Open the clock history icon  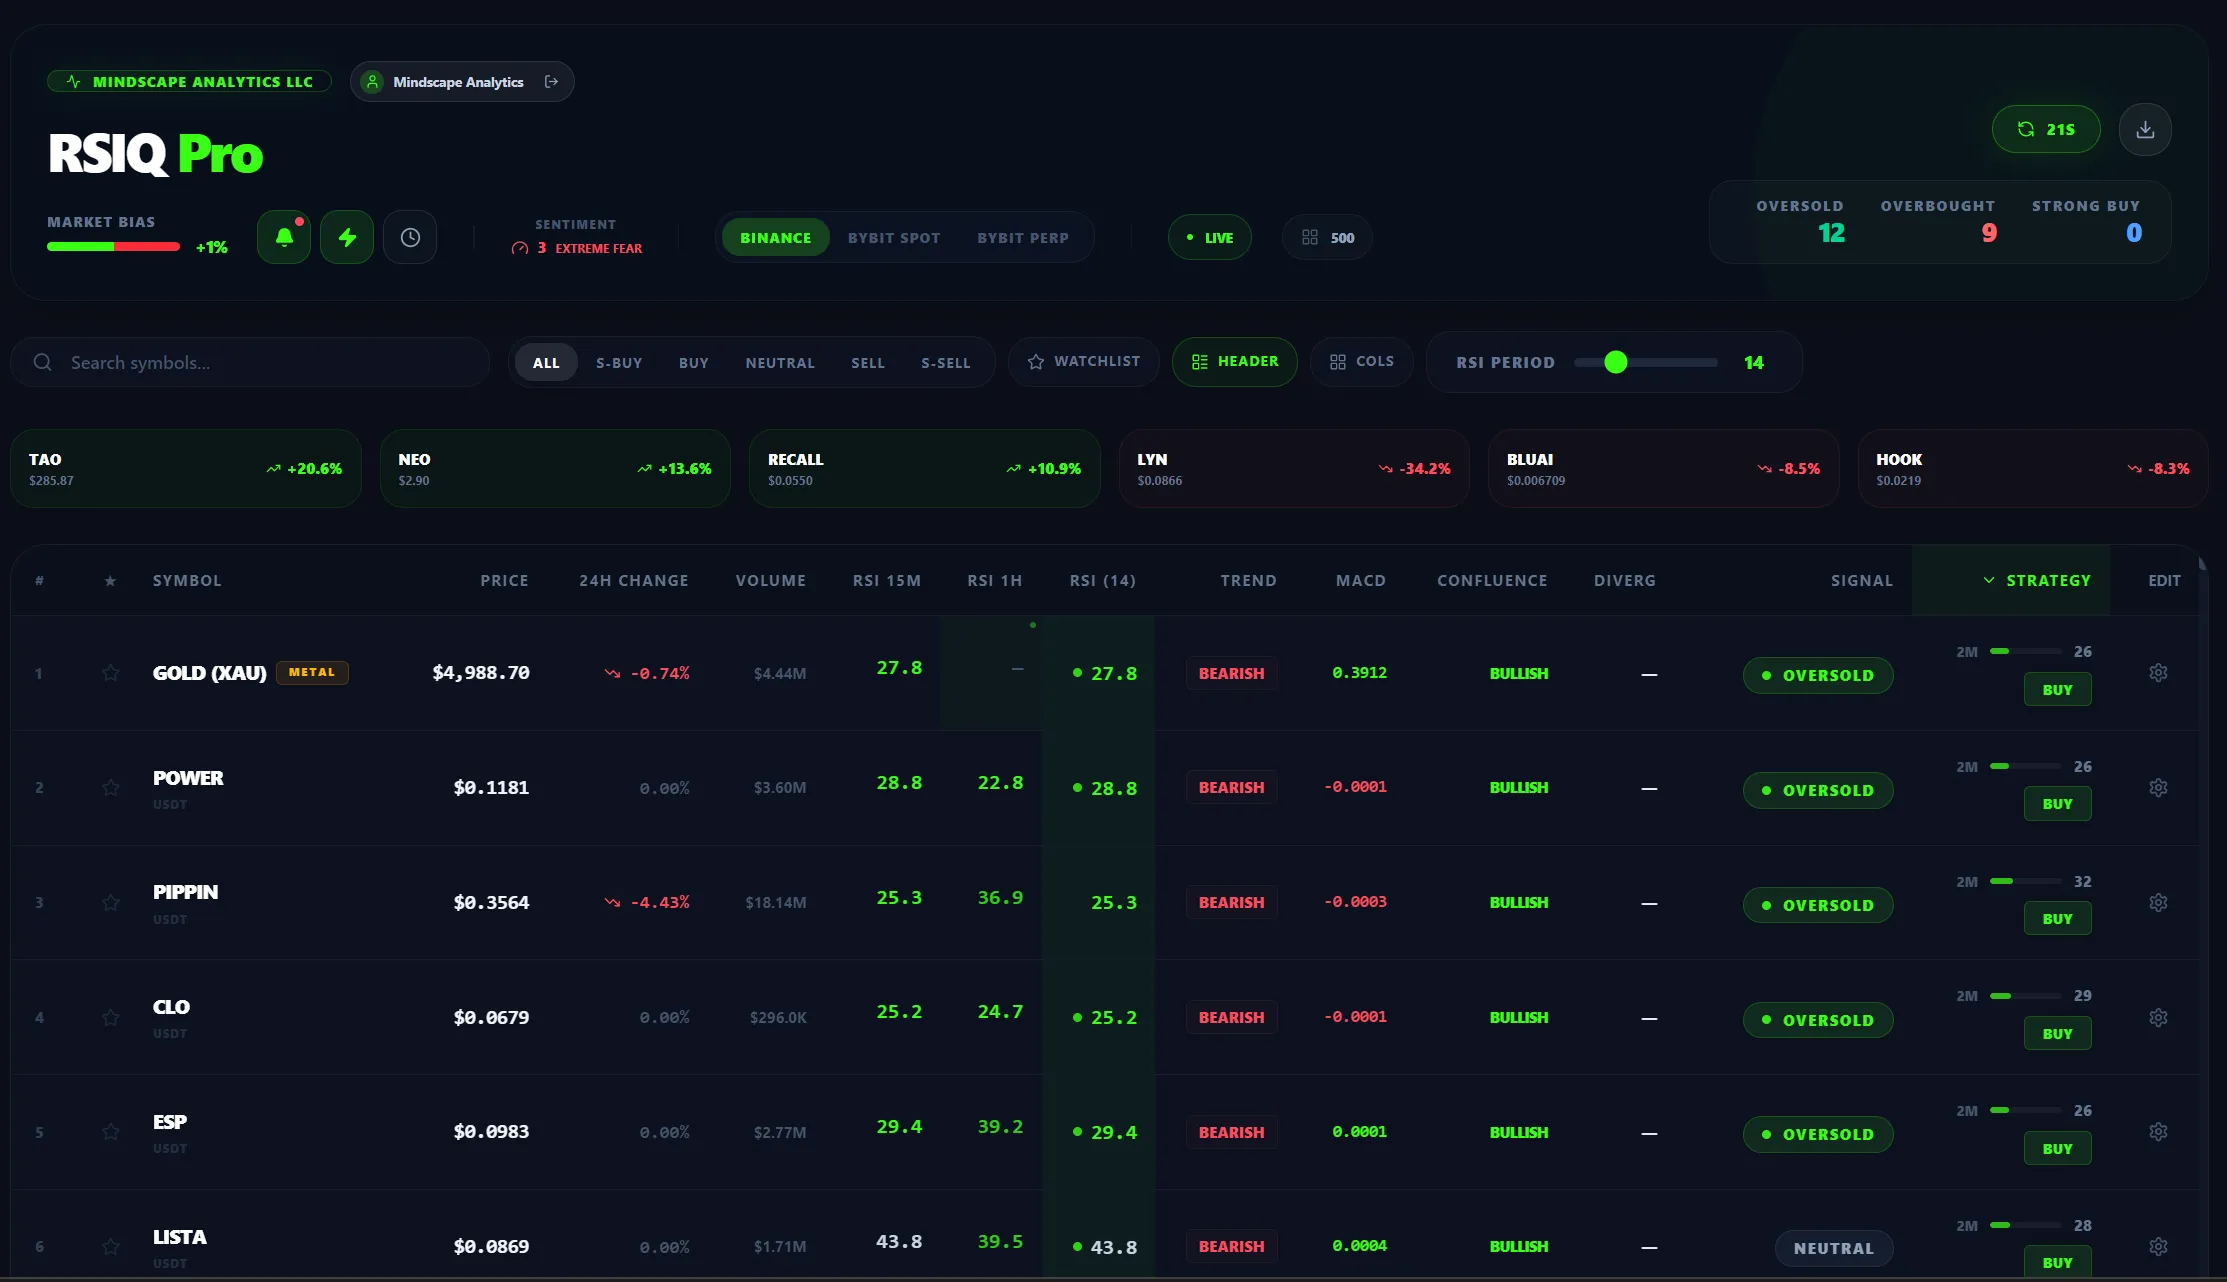(410, 237)
